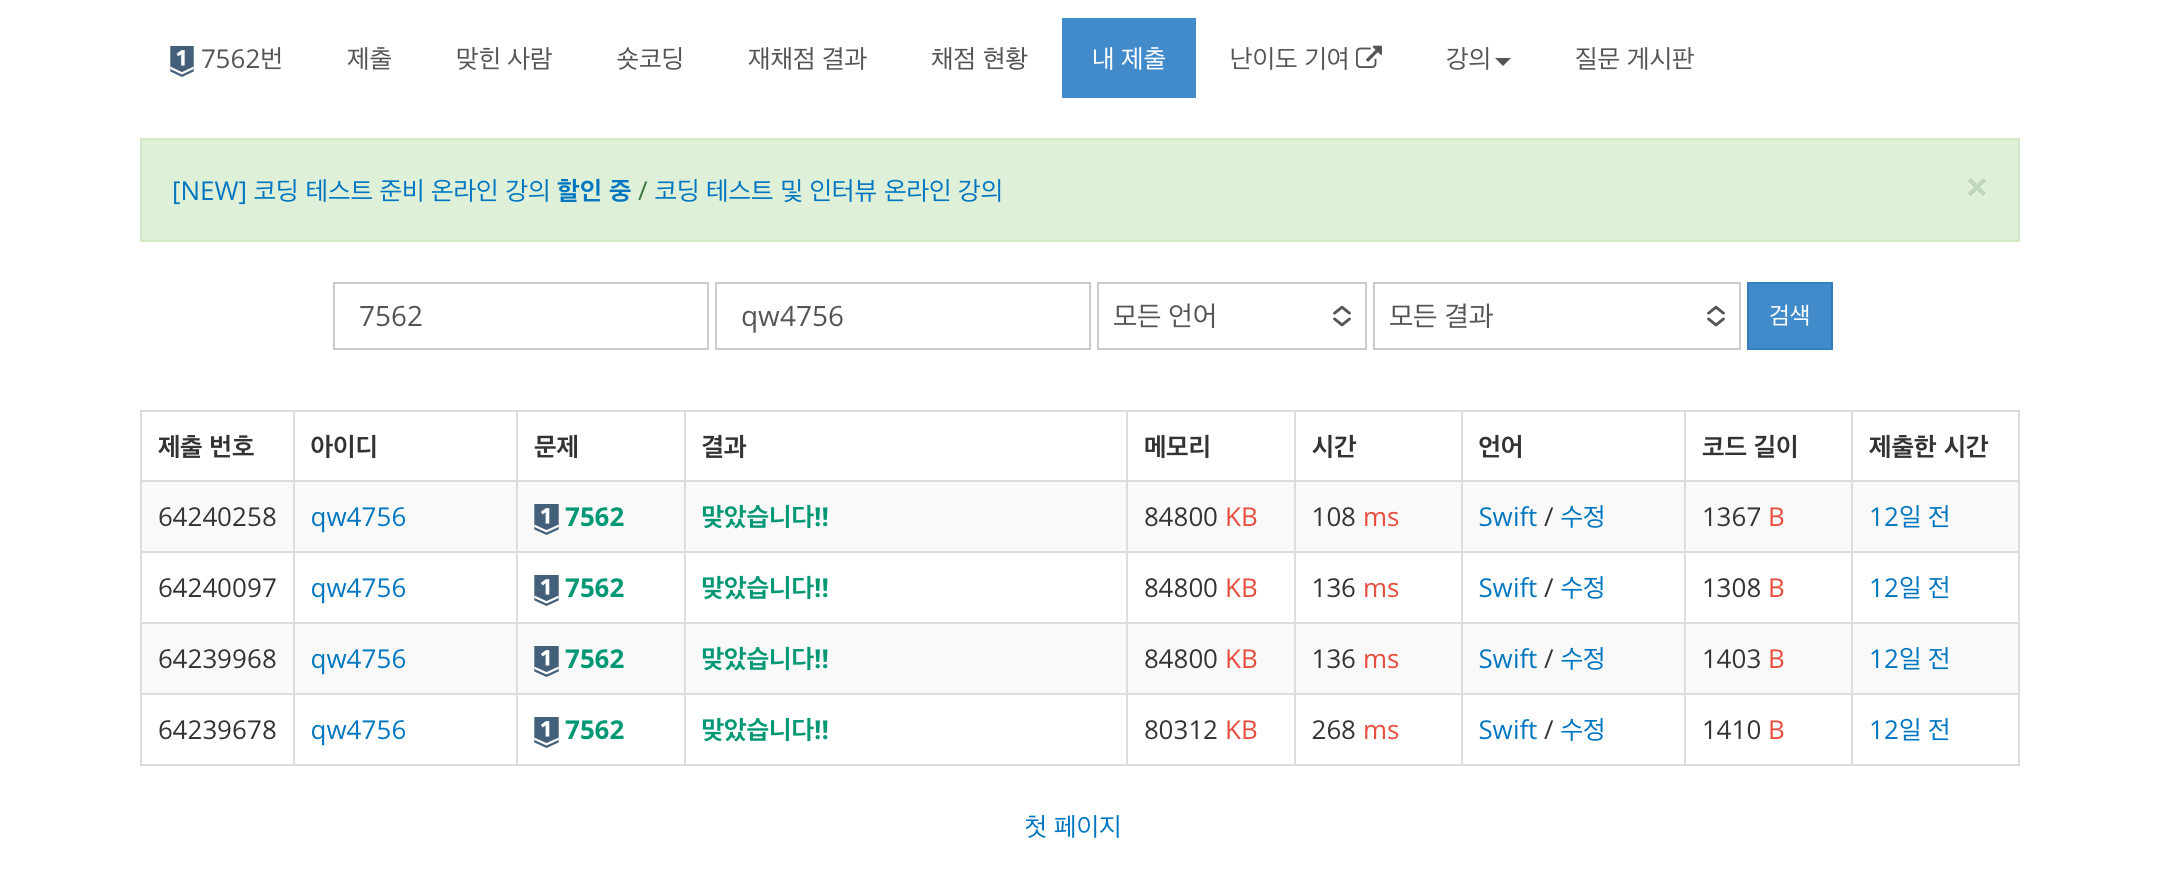
Task: Dismiss the green announcement banner
Action: click(1976, 187)
